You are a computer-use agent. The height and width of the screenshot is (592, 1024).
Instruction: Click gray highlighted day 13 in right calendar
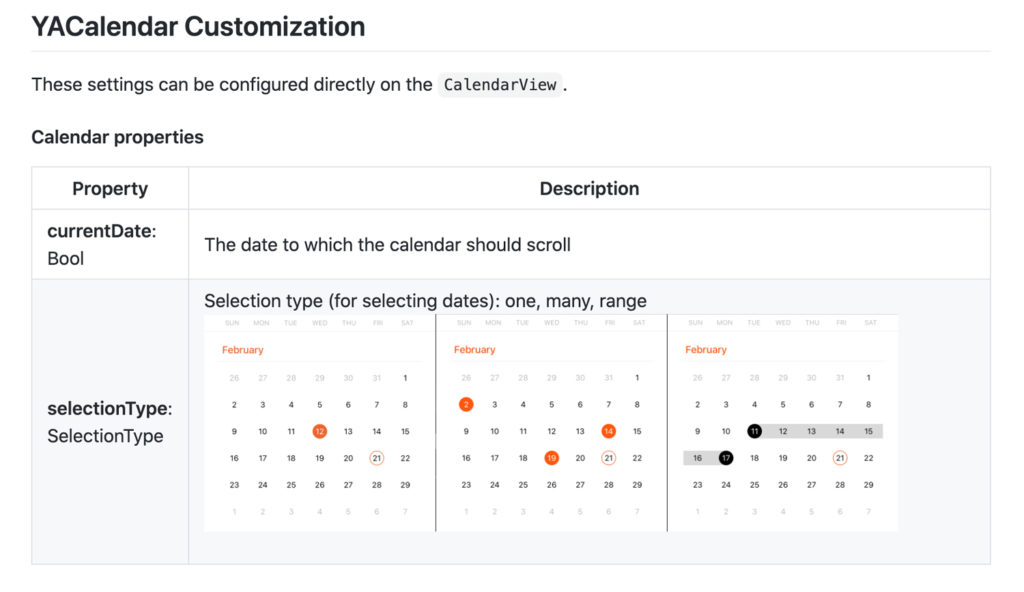pos(811,431)
